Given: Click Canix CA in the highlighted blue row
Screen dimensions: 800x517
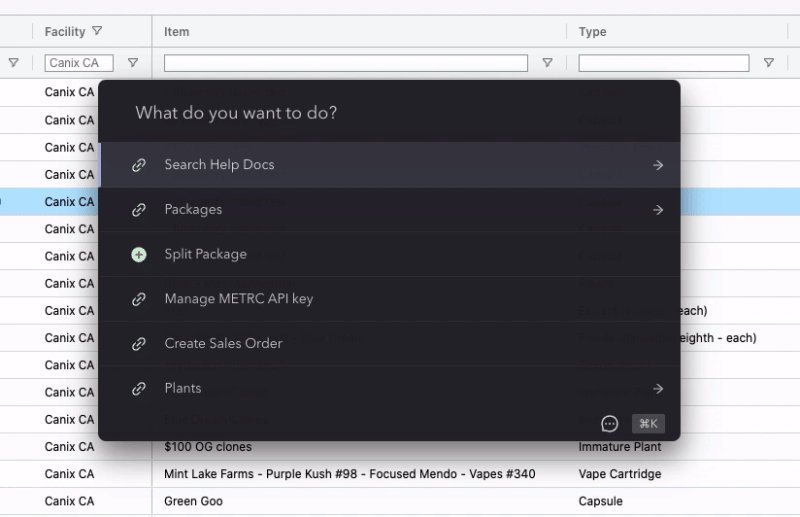Looking at the screenshot, I should pos(69,202).
